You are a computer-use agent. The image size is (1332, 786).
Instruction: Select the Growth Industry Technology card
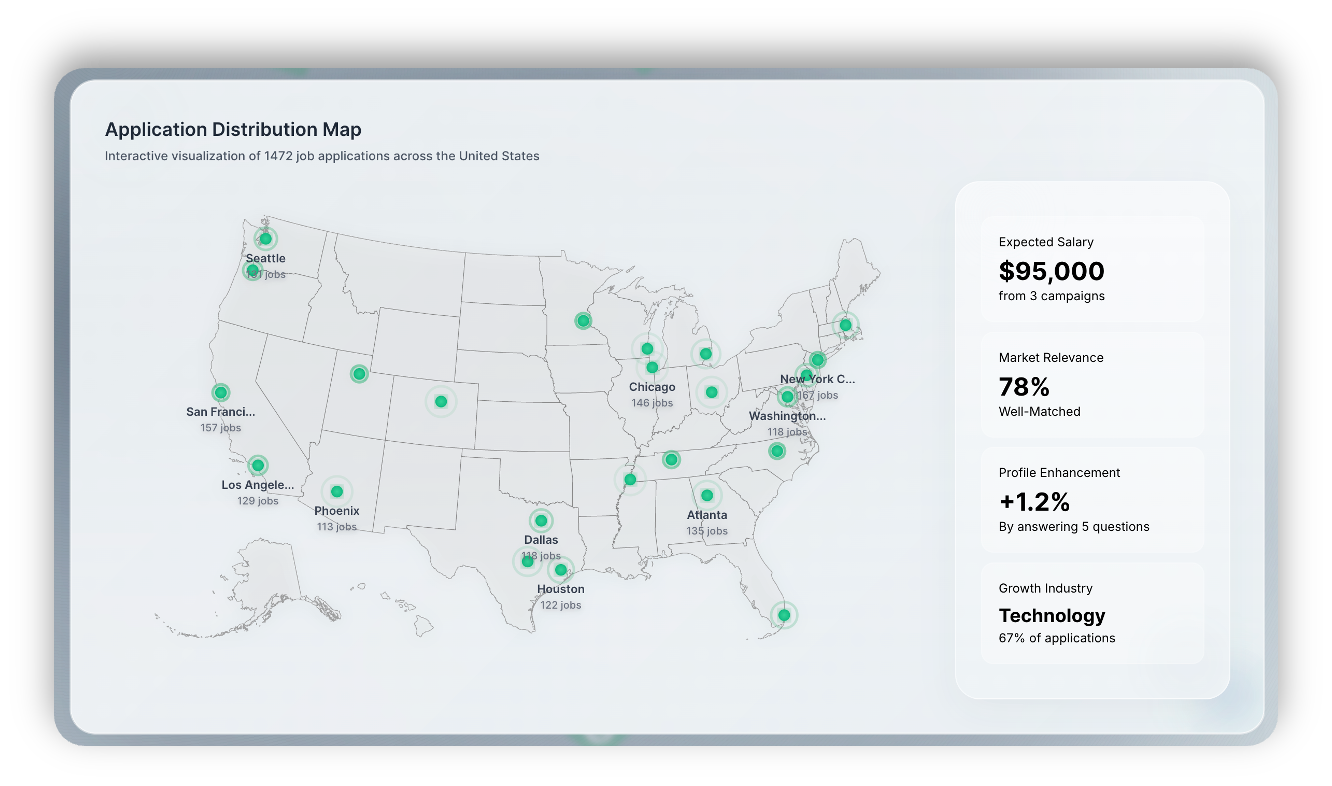tap(1092, 613)
